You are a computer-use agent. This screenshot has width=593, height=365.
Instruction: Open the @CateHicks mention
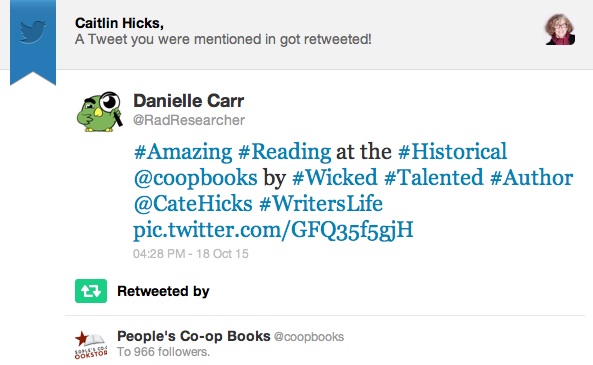pyautogui.click(x=193, y=203)
